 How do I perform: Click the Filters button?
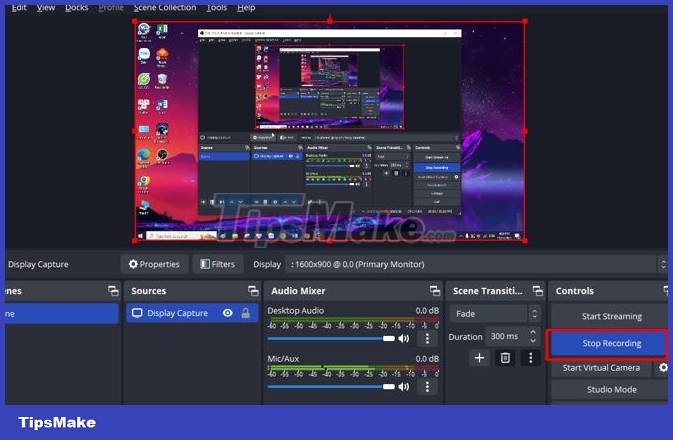coord(217,264)
